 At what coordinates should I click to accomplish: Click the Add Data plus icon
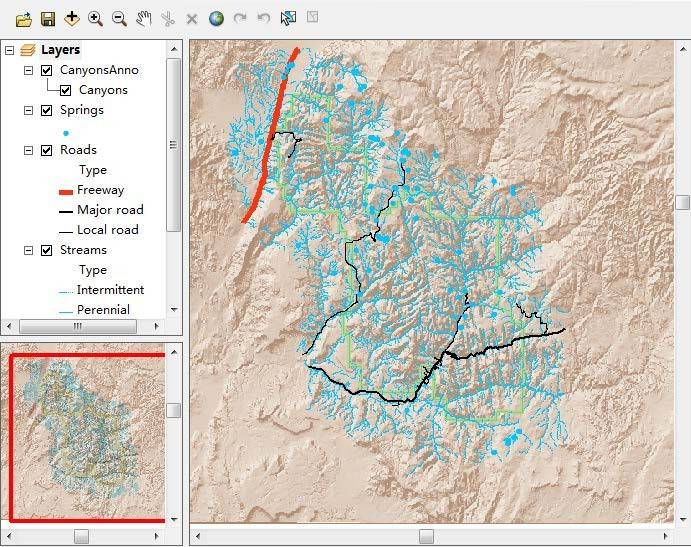tap(71, 19)
